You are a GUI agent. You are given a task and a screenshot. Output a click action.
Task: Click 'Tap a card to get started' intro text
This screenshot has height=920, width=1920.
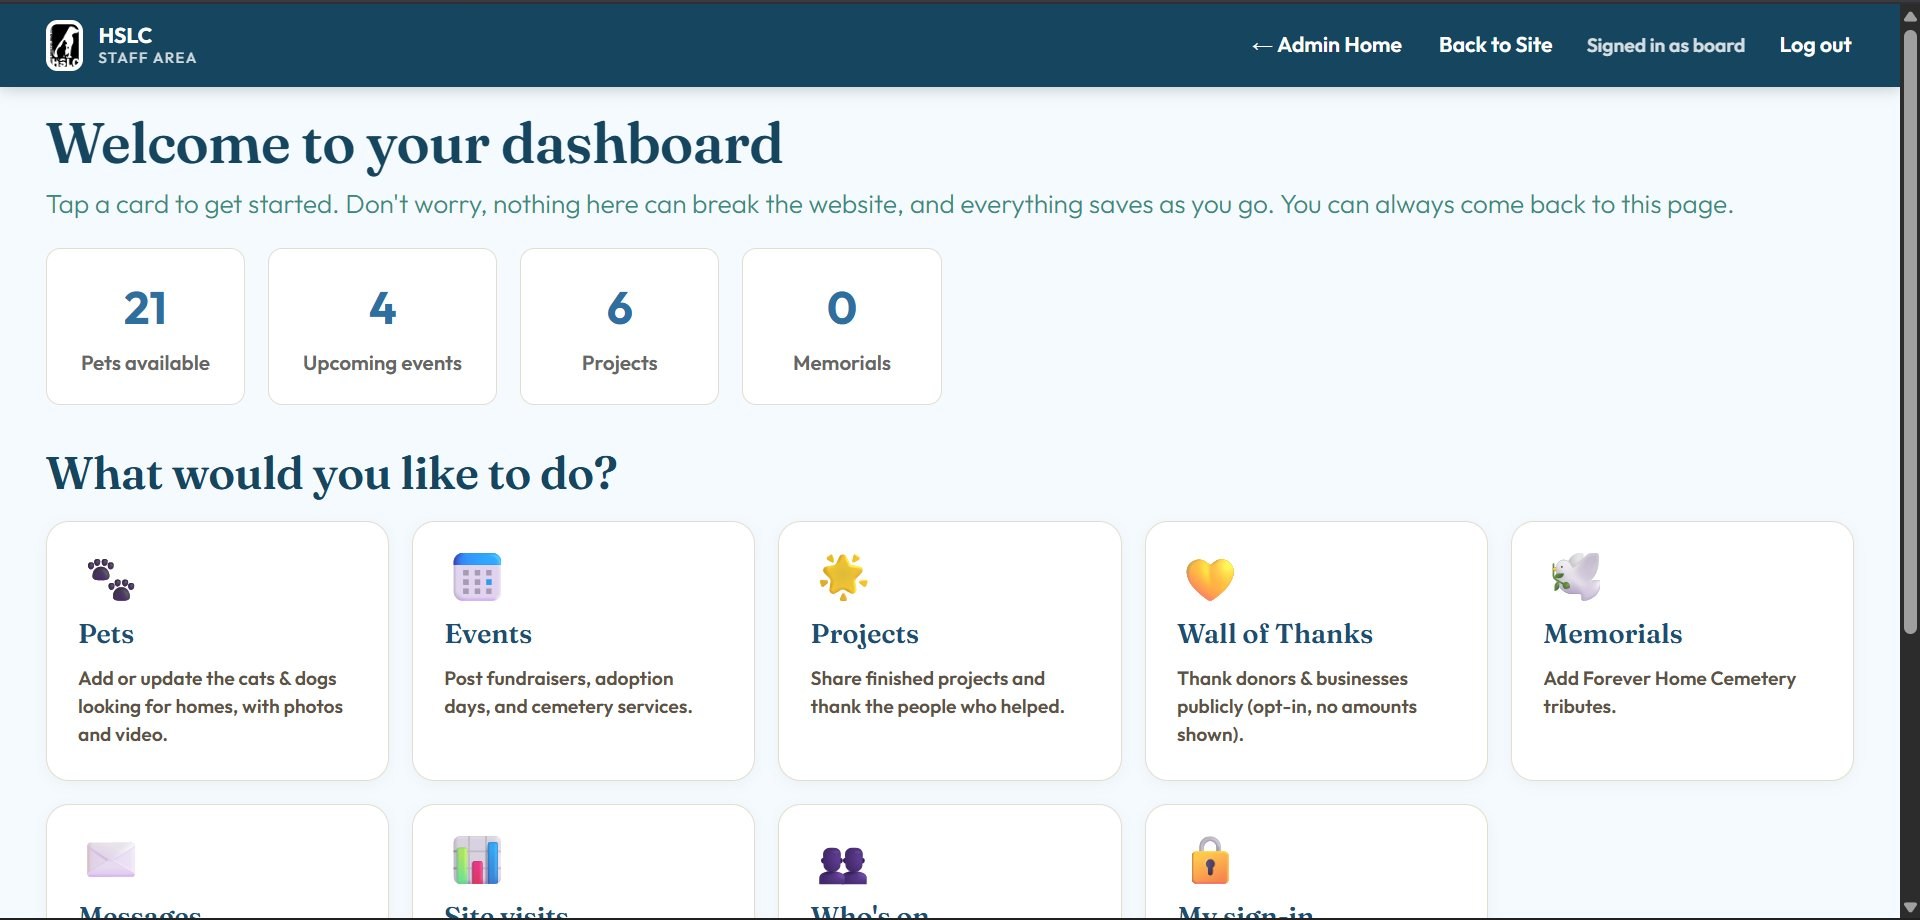coord(889,205)
